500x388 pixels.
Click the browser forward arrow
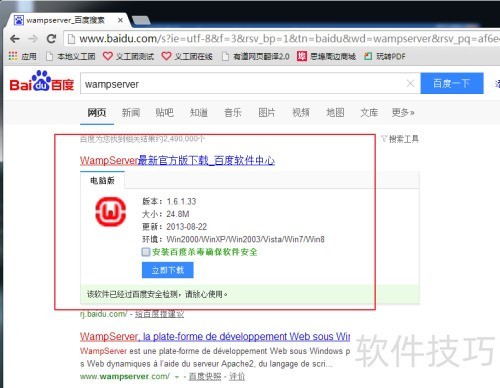coord(33,39)
